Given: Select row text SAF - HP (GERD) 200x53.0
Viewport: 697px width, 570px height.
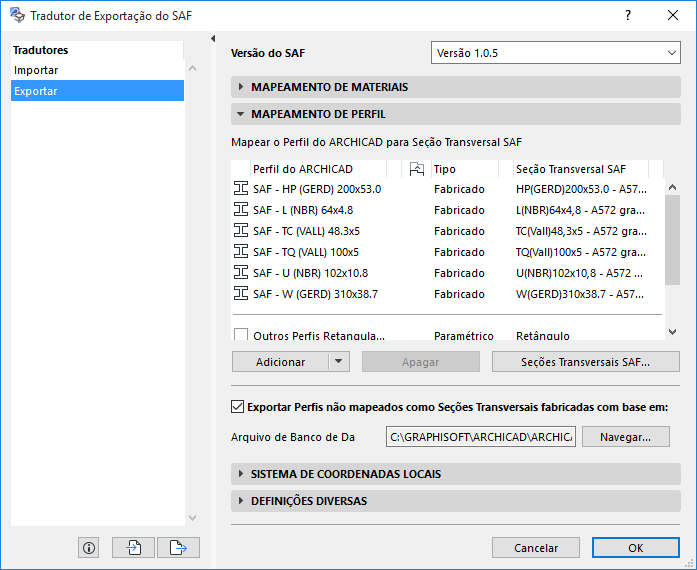Looking at the screenshot, I should pos(317,189).
